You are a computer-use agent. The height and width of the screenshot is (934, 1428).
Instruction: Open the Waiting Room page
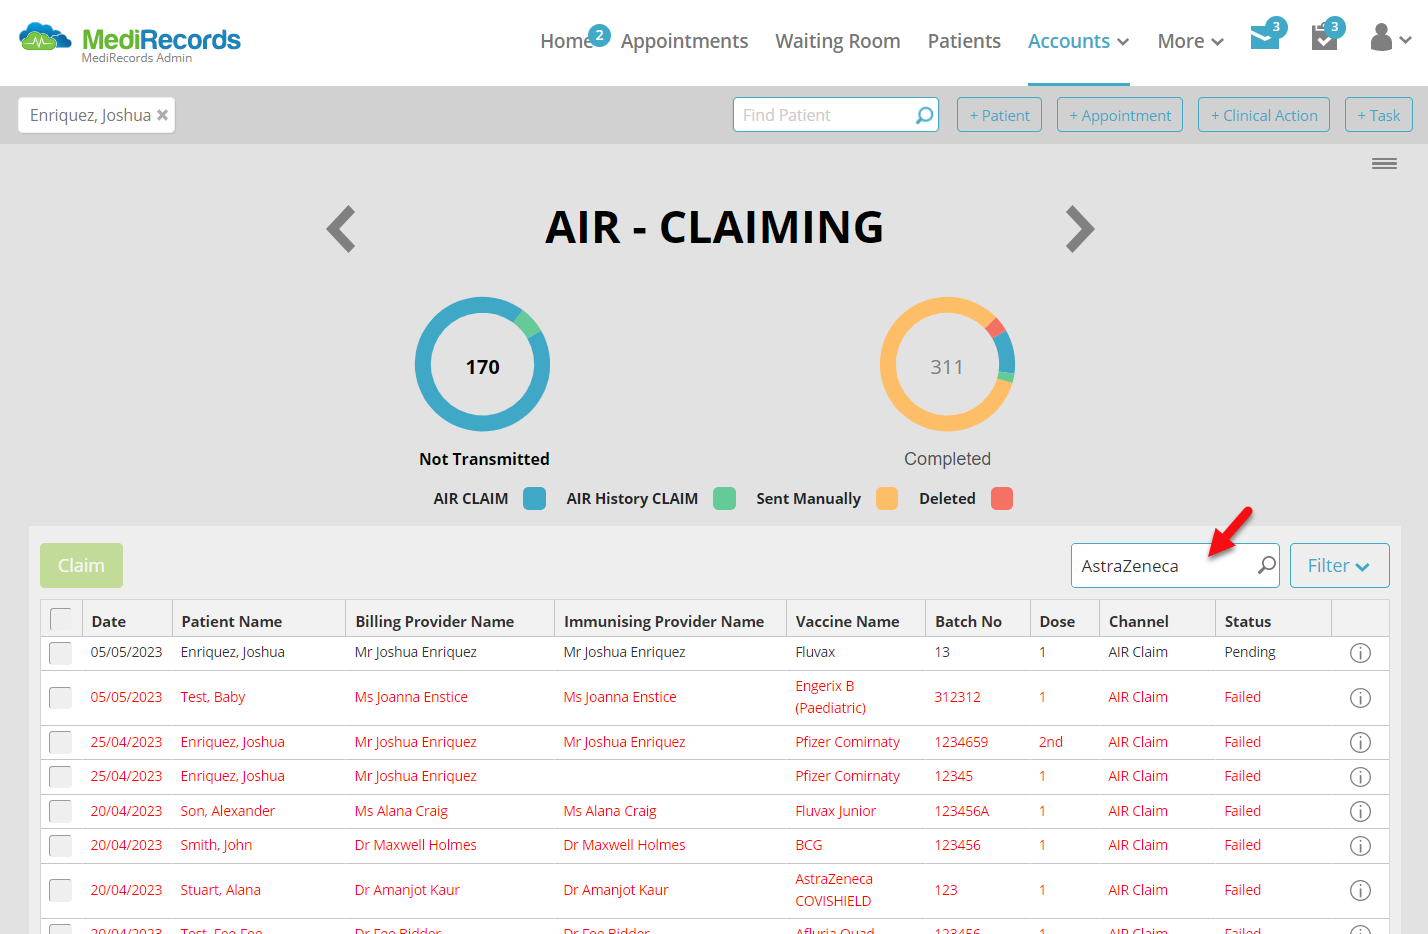[838, 41]
